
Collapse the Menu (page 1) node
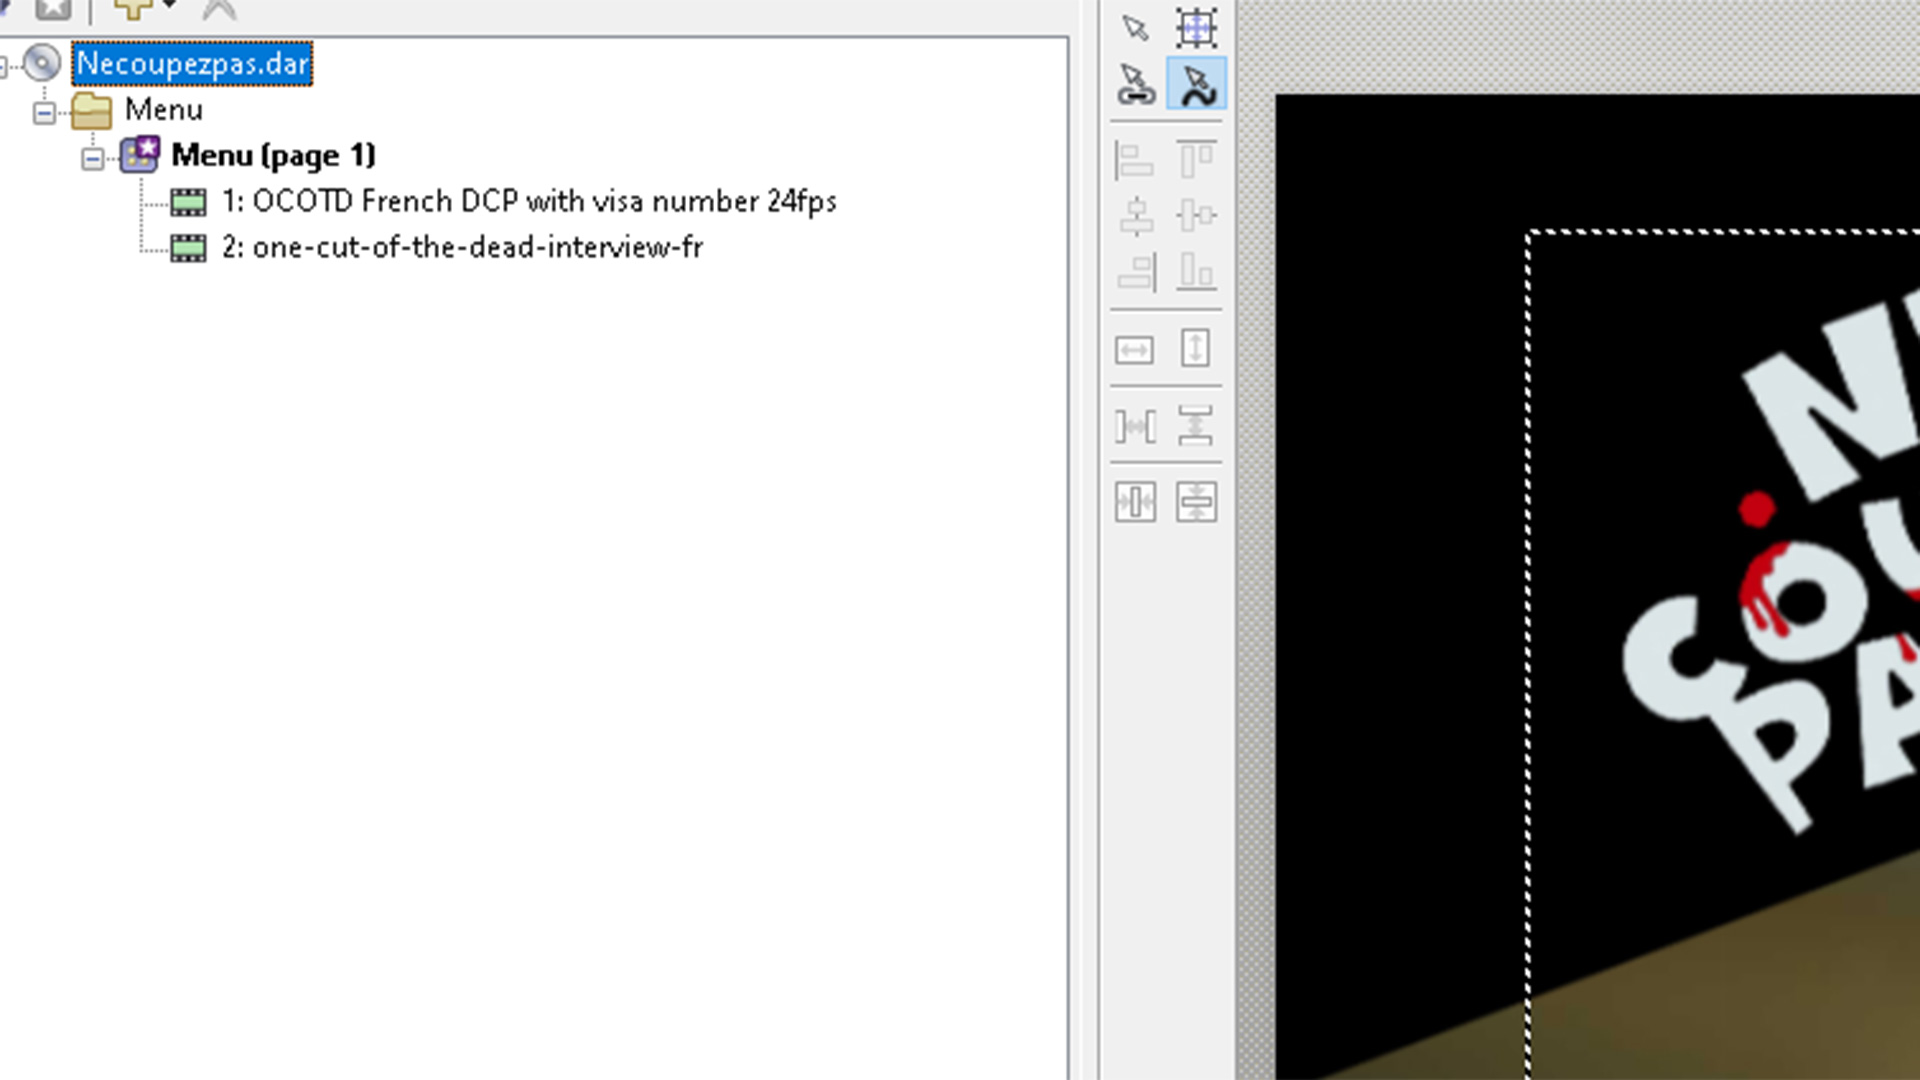click(93, 158)
